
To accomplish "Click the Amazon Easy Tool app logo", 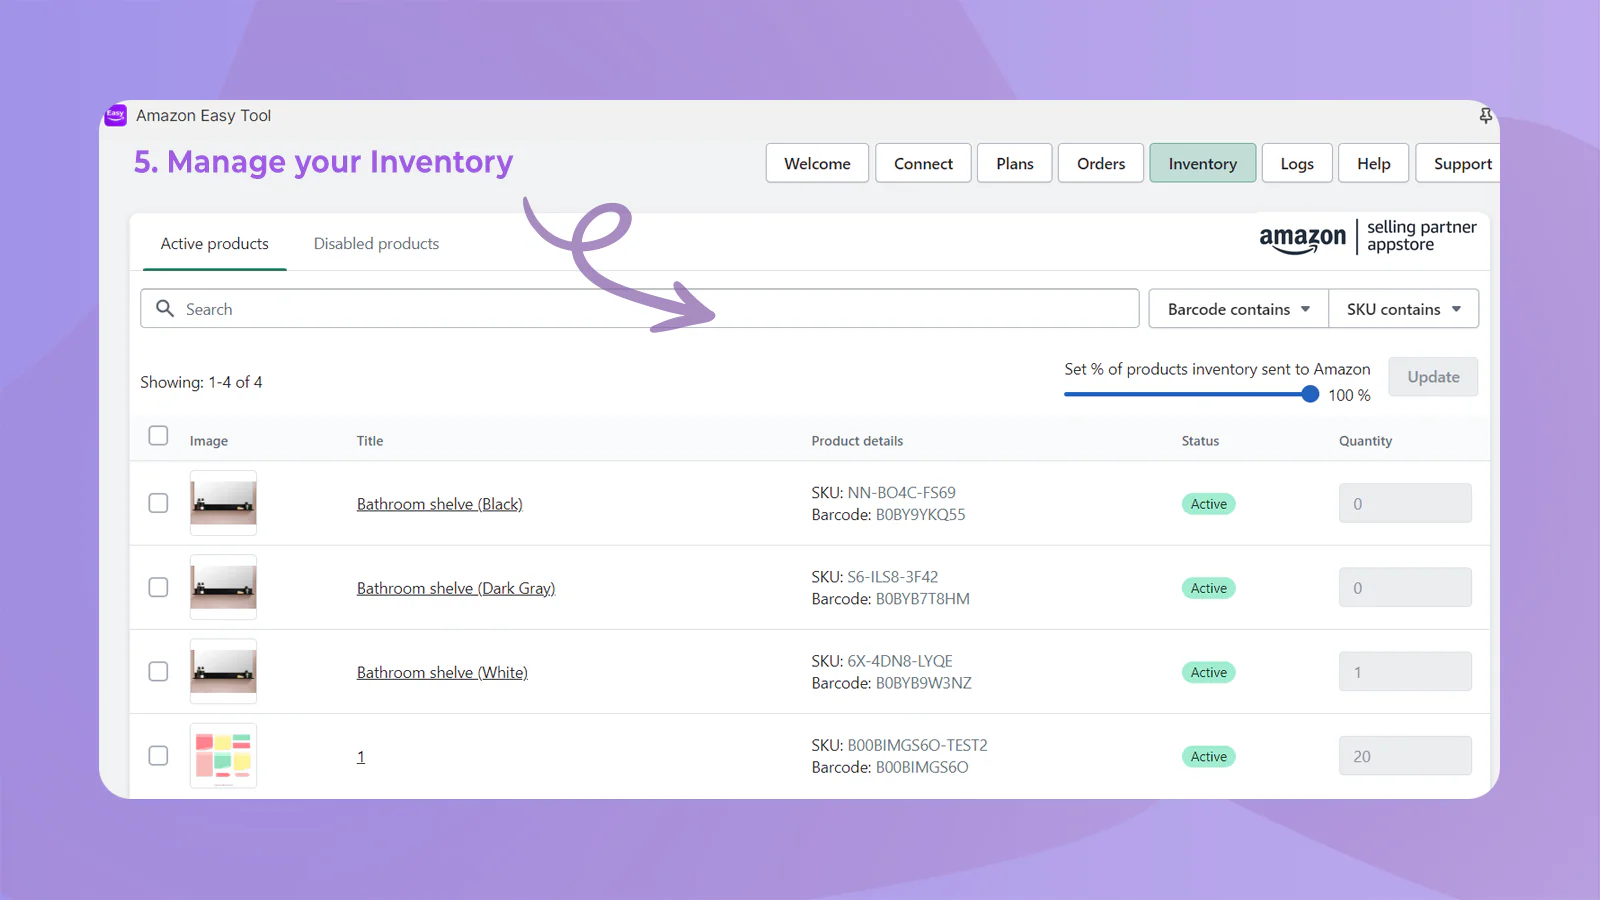I will click(x=116, y=115).
